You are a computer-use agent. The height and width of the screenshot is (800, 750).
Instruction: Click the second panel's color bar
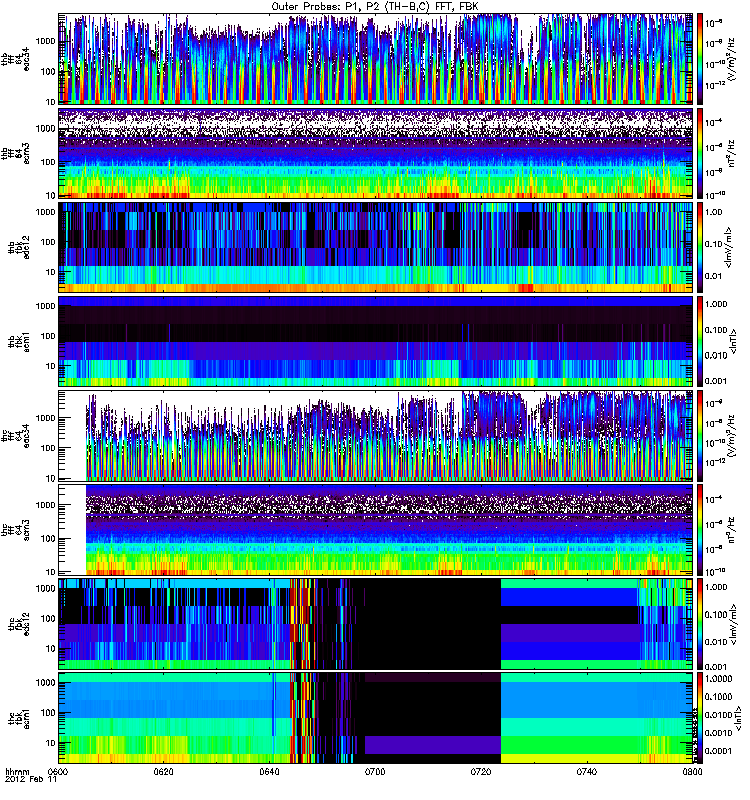point(700,152)
